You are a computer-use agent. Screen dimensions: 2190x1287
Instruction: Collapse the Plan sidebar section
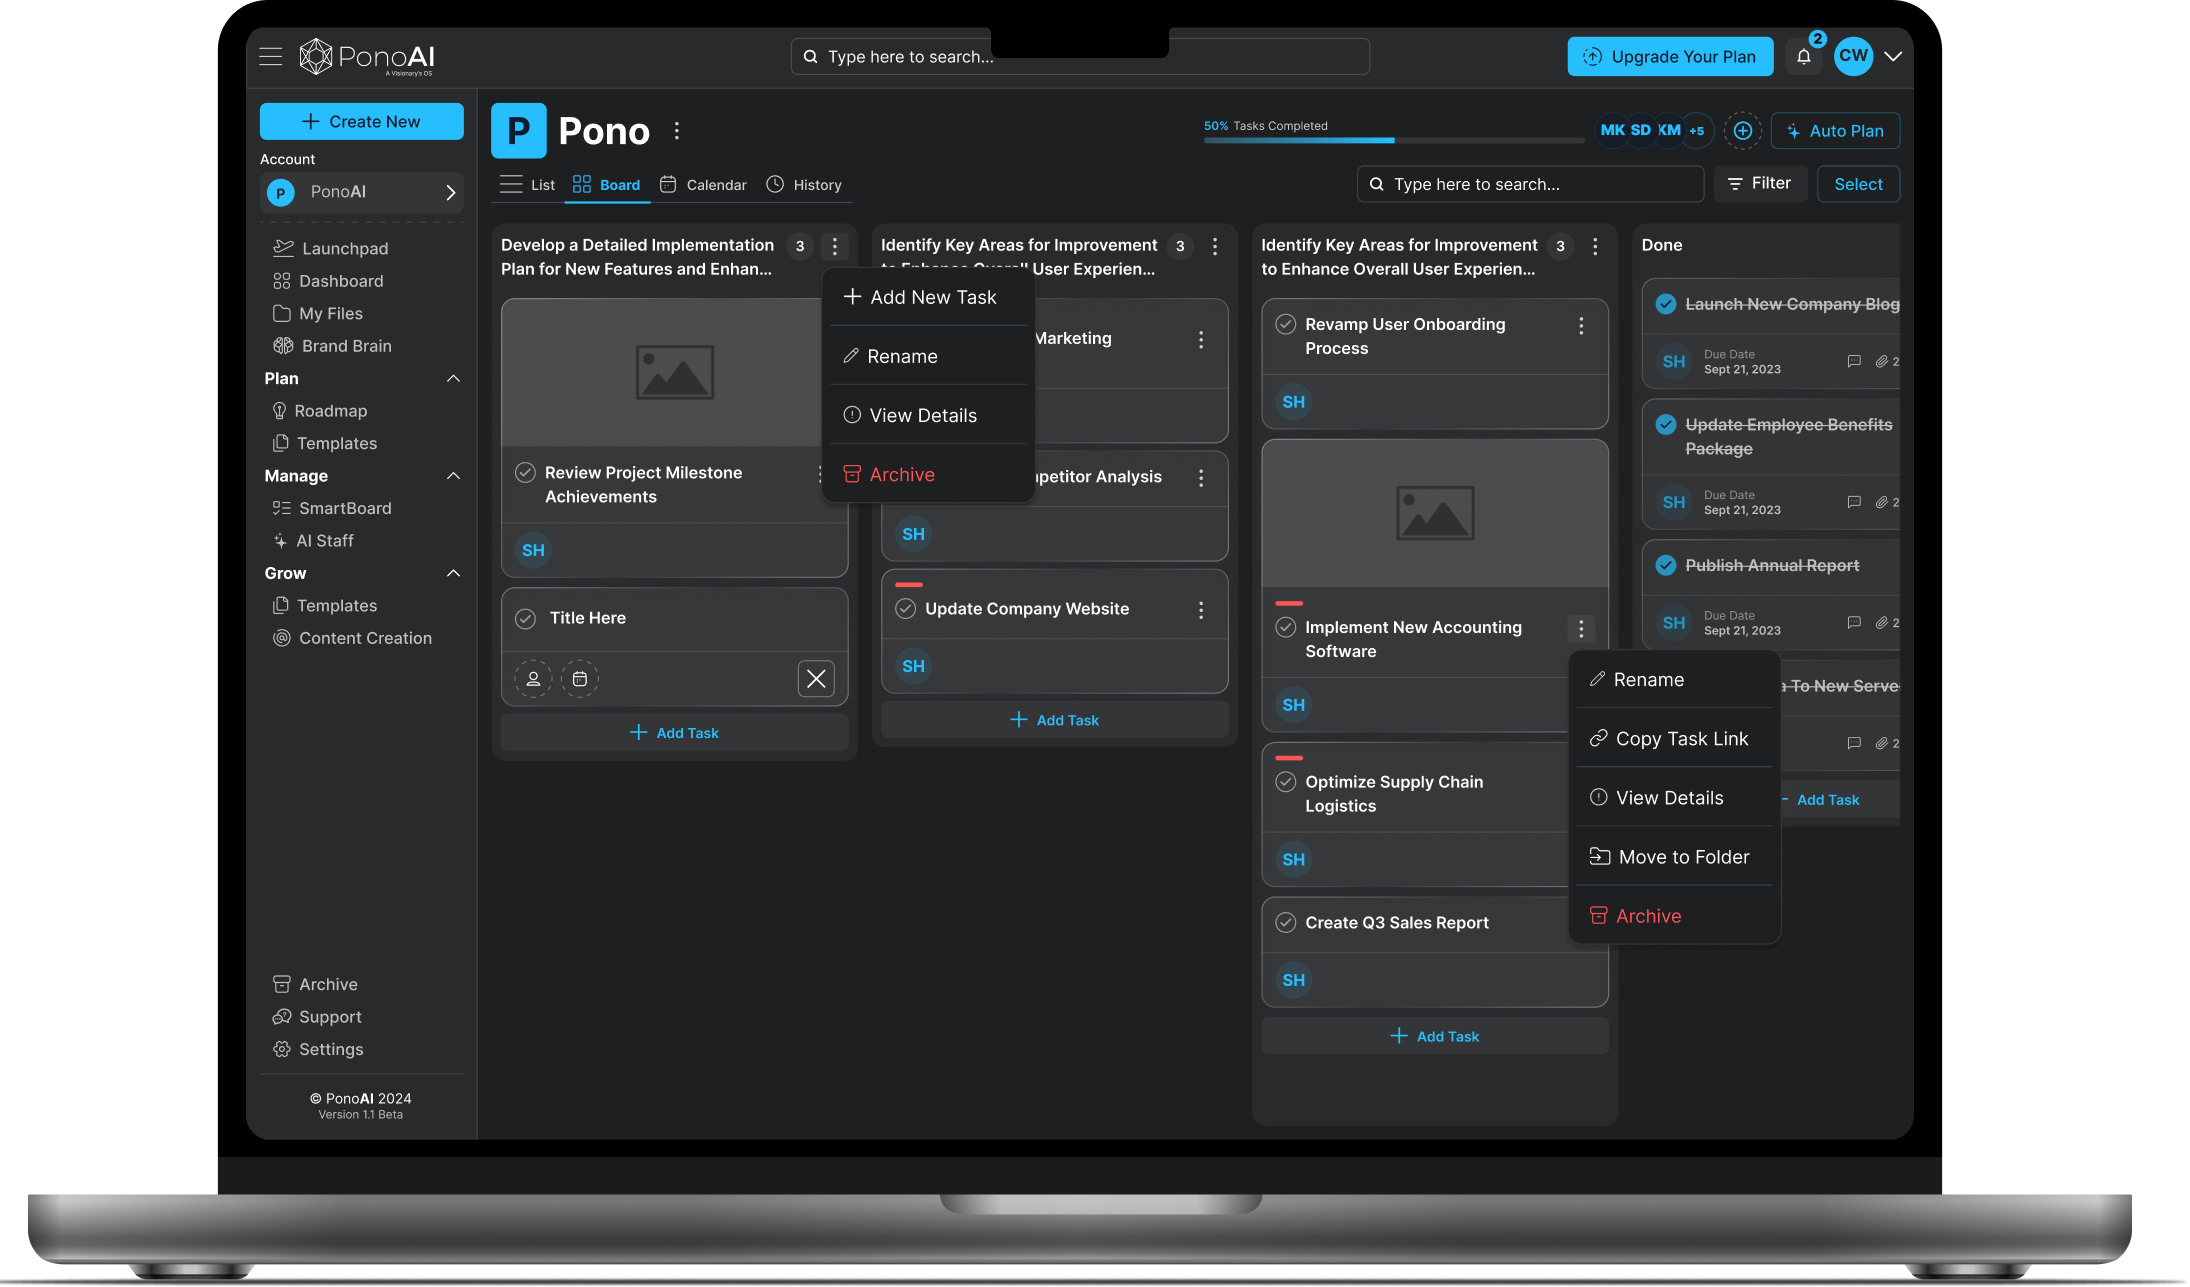point(453,379)
